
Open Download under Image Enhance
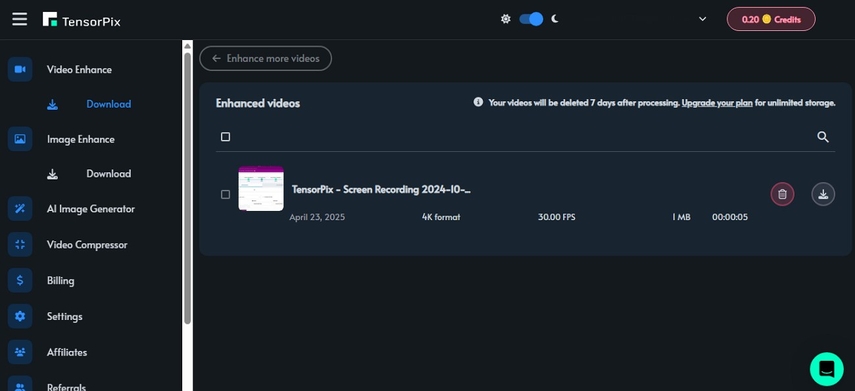109,174
